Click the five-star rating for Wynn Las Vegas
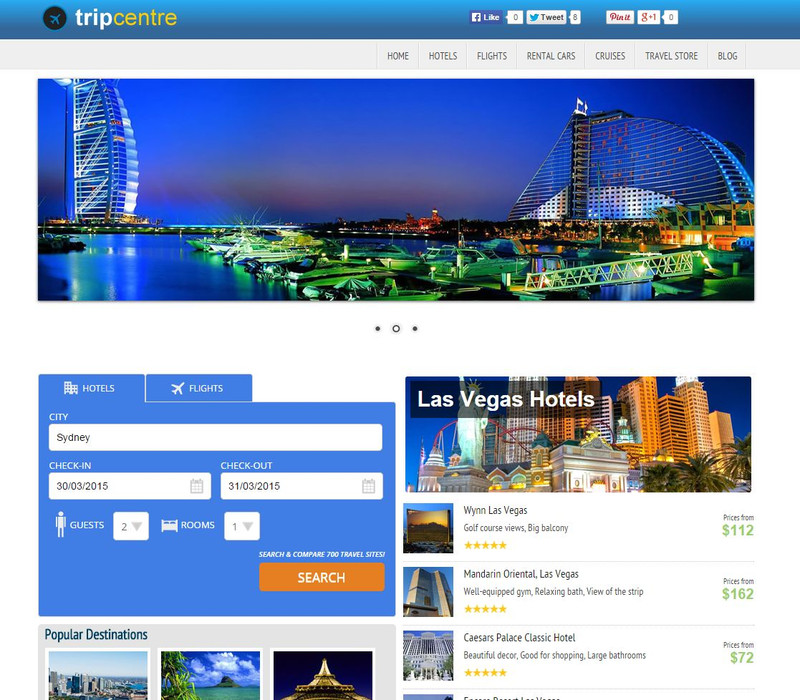The height and width of the screenshot is (700, 800). tap(485, 545)
